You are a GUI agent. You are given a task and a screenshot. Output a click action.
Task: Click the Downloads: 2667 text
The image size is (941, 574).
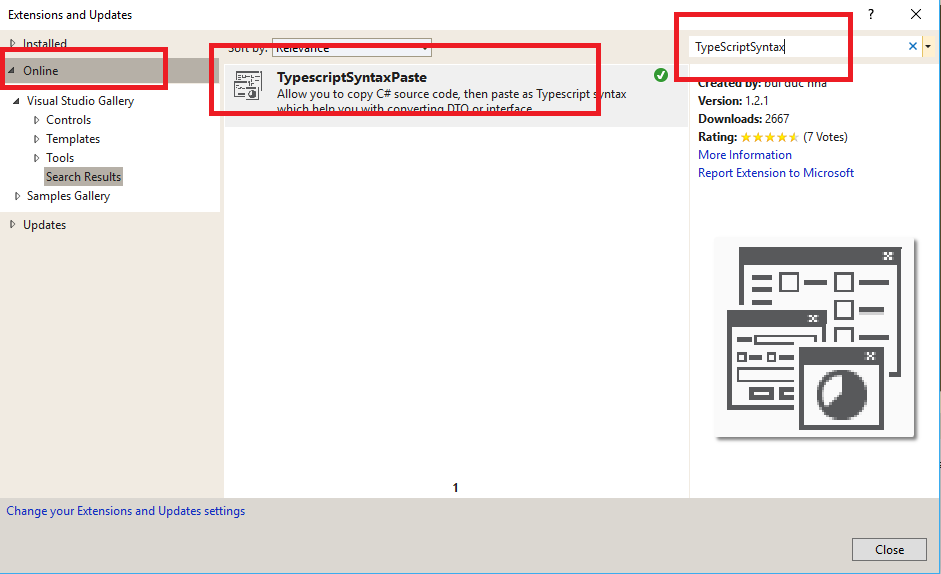click(744, 119)
